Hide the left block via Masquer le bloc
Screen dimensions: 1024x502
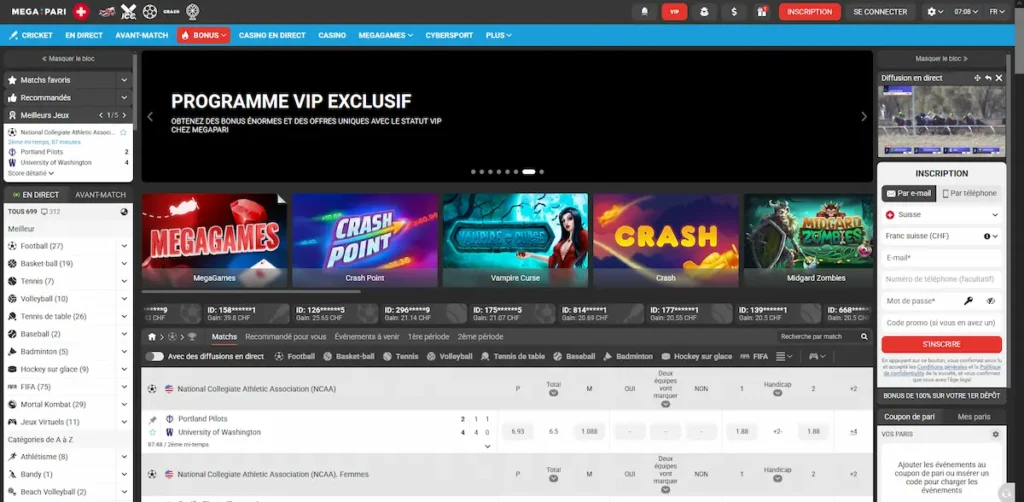[x=68, y=59]
